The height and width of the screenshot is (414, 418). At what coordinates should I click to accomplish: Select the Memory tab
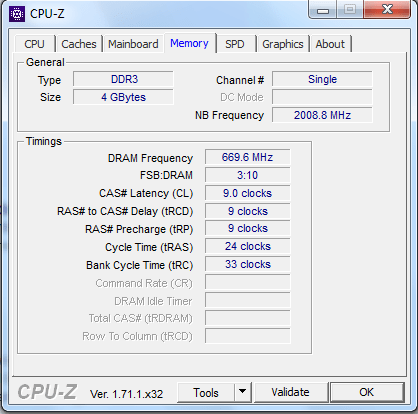(189, 43)
